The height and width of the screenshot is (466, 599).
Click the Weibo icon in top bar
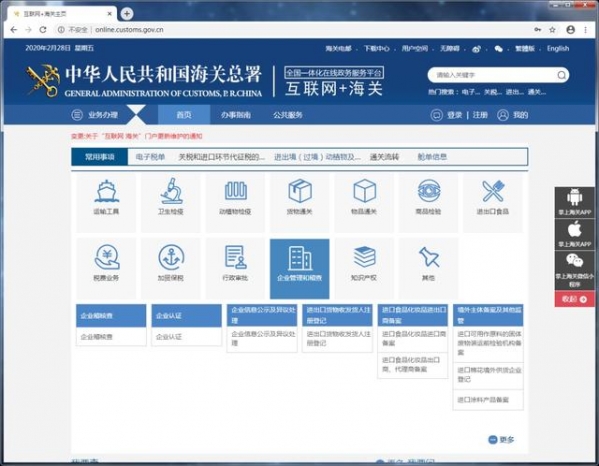point(476,49)
